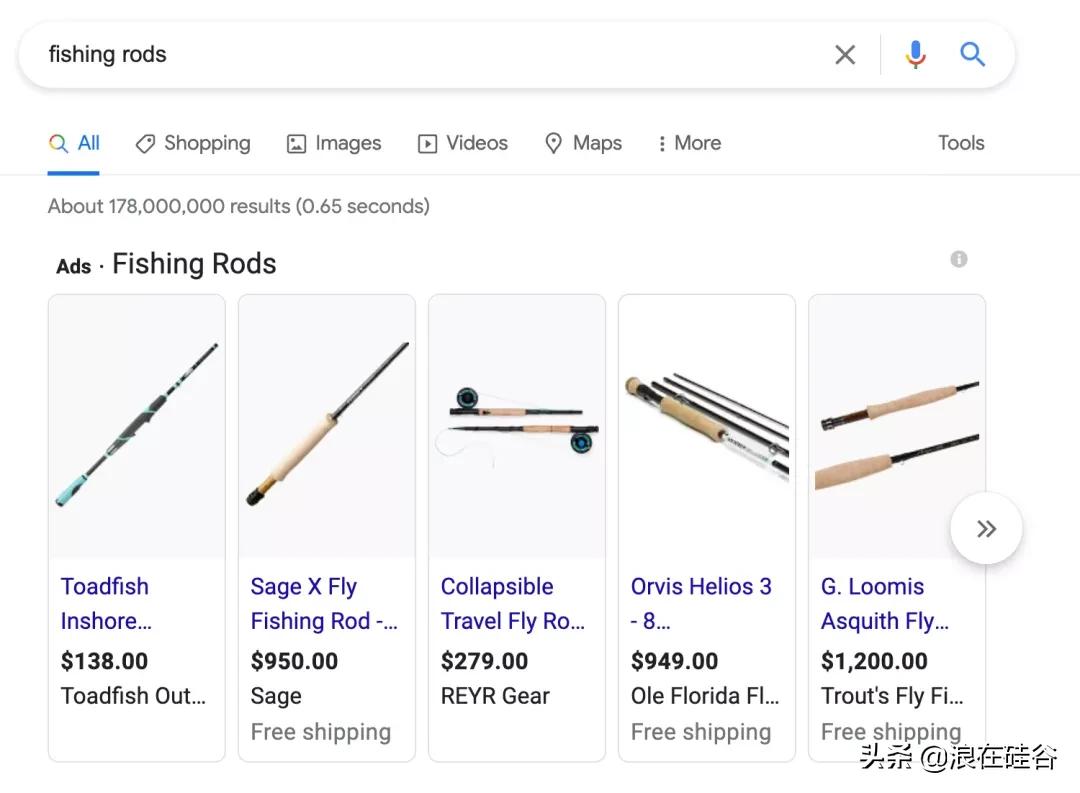This screenshot has height=793, width=1080.
Task: Click the Orvis Helios rod product image
Action: tap(707, 426)
